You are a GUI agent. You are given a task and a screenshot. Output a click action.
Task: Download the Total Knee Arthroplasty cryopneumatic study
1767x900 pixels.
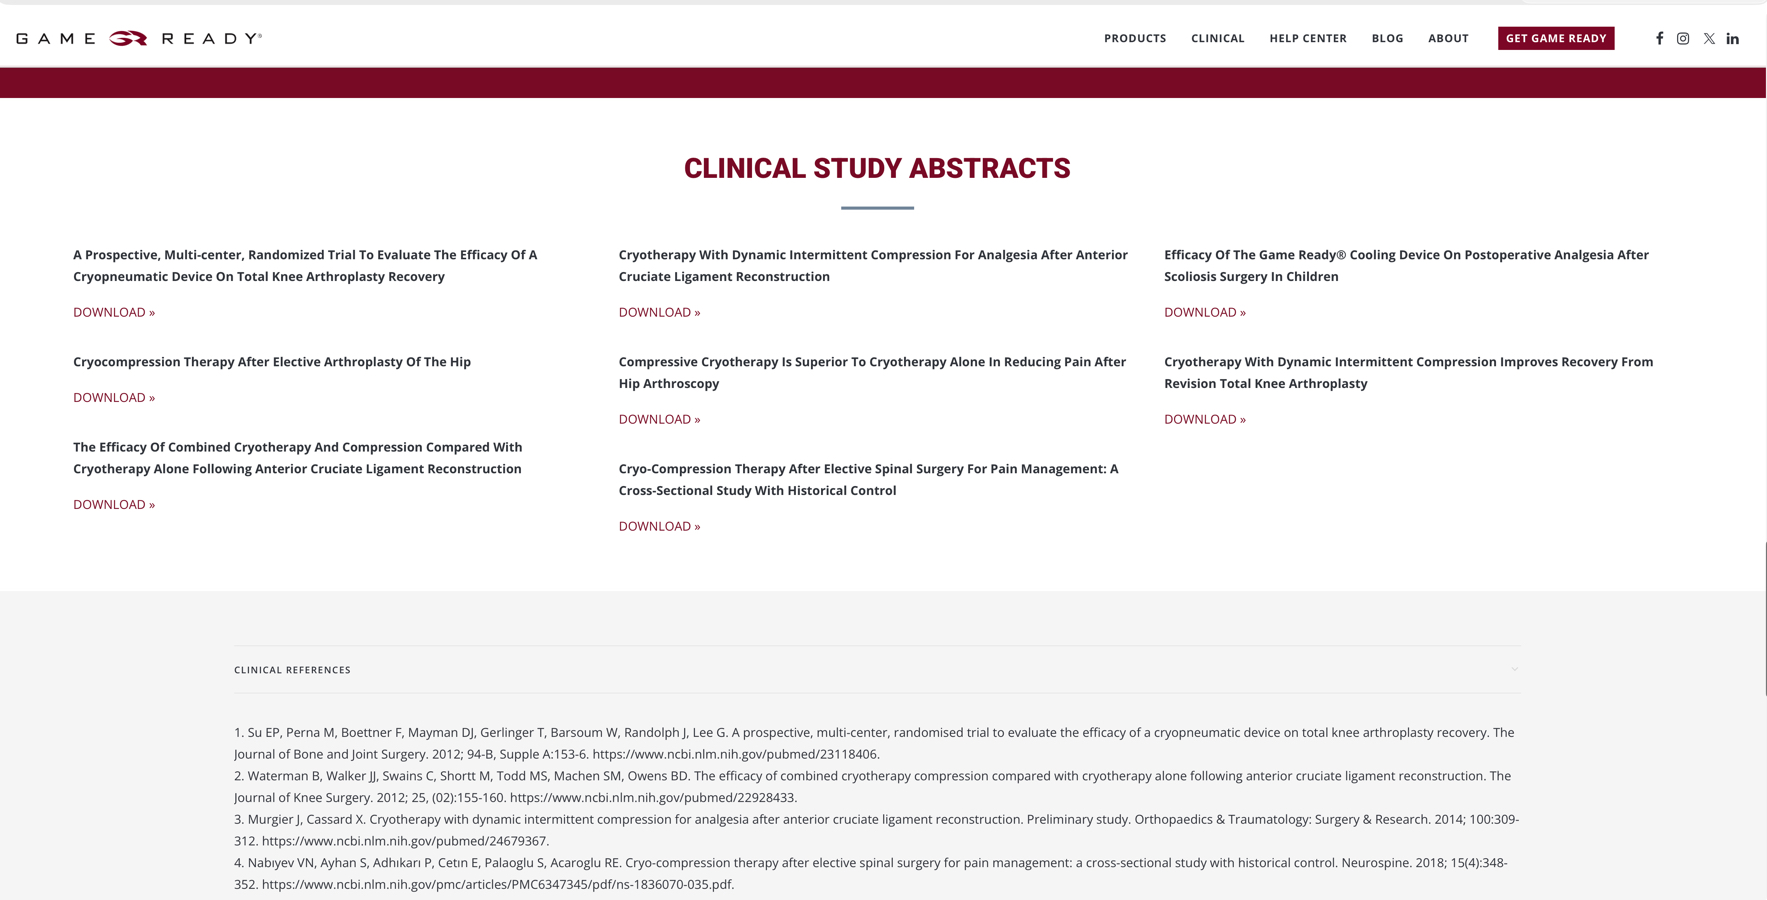tap(114, 312)
